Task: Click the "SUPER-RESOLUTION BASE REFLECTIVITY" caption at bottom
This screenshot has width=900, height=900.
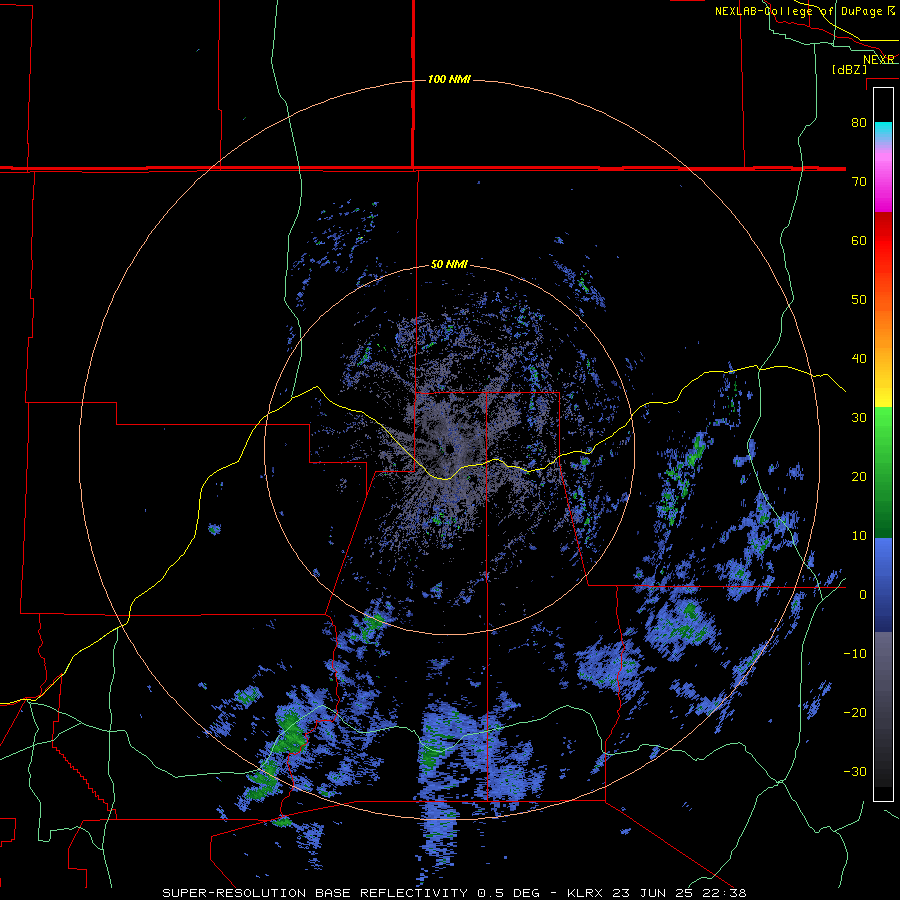Action: (315, 893)
